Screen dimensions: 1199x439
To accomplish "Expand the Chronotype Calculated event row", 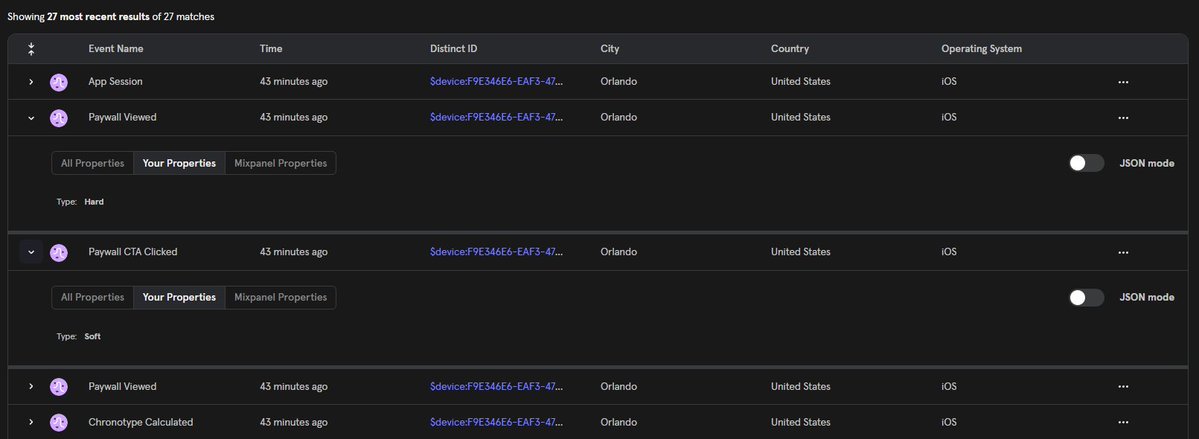I will point(31,422).
